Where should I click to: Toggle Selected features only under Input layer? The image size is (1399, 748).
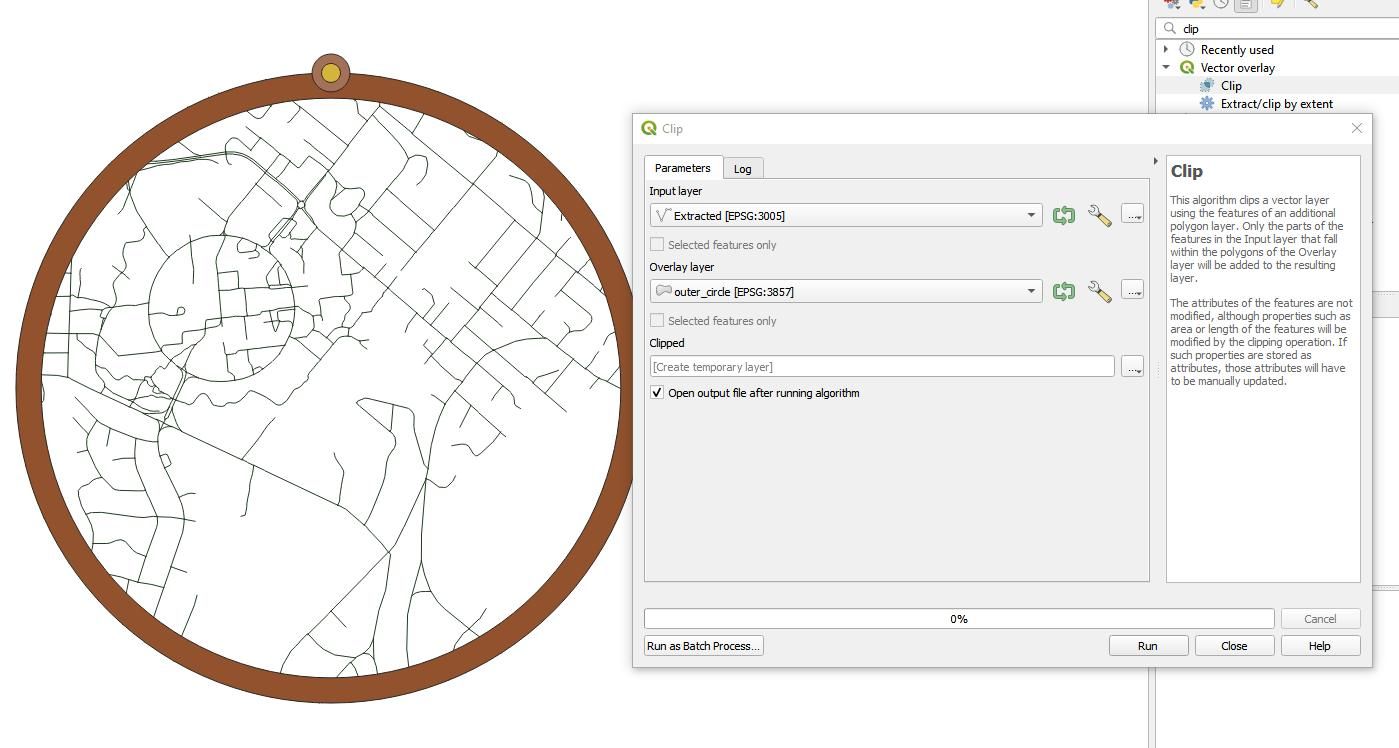pyautogui.click(x=657, y=244)
